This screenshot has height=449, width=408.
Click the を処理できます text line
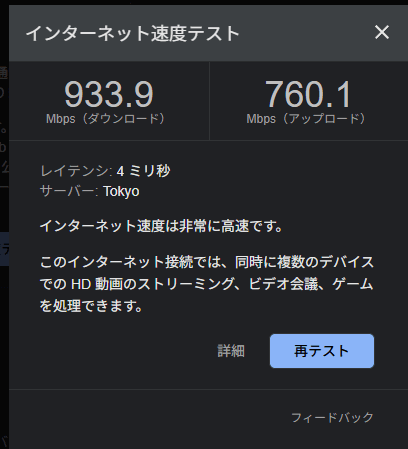[91, 306]
